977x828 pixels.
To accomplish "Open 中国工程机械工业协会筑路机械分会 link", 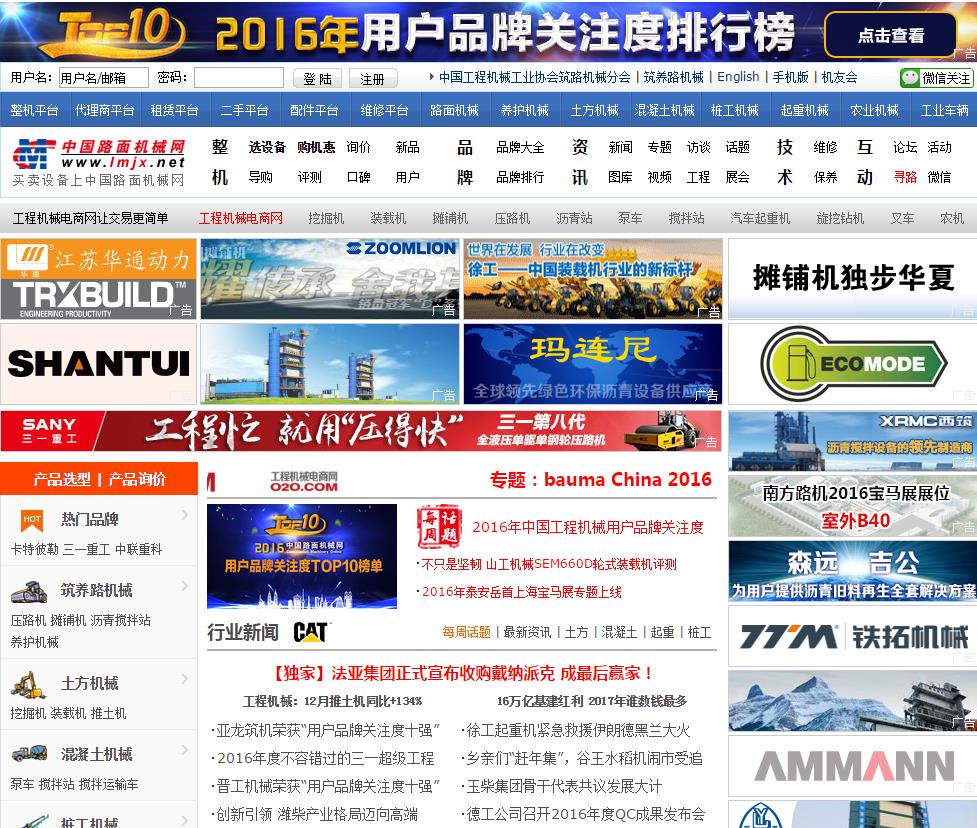I will click(535, 77).
